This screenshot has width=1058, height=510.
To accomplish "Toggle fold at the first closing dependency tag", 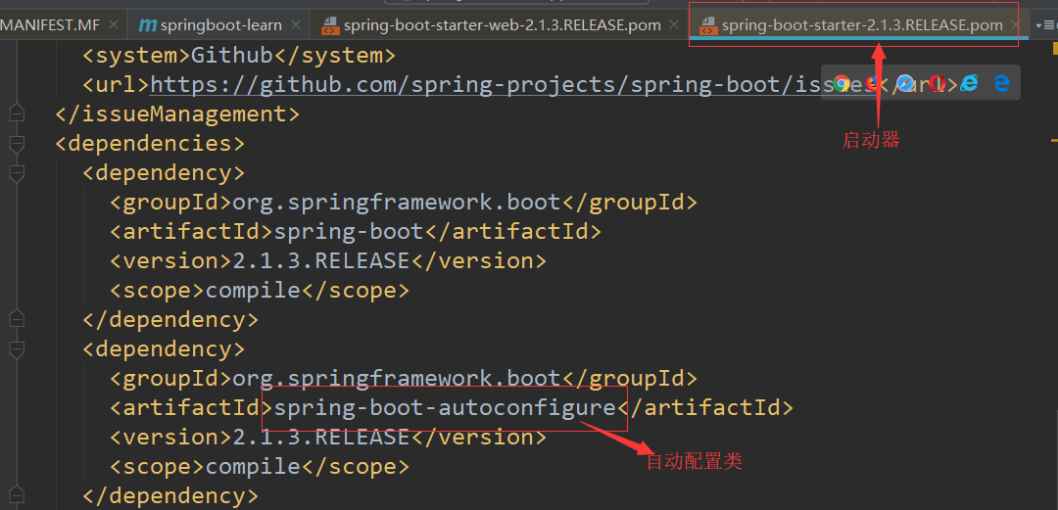I will (17, 319).
